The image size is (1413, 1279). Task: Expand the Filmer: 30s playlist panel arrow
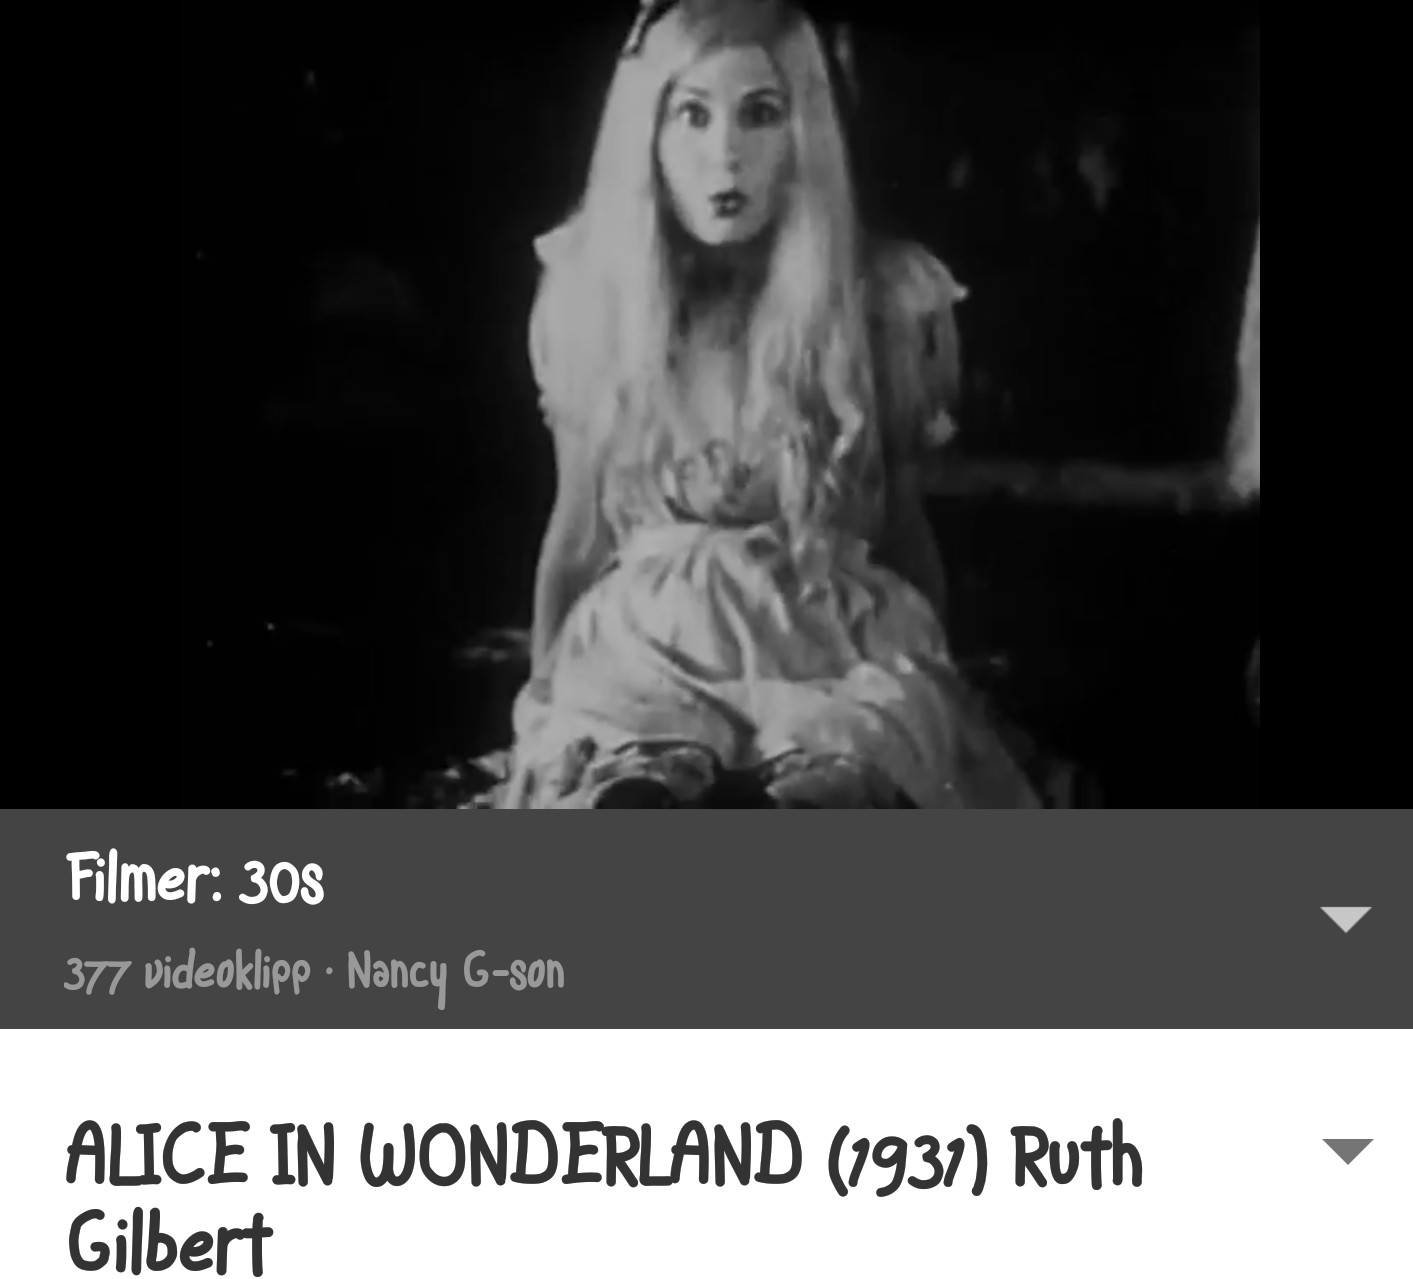pyautogui.click(x=1345, y=918)
